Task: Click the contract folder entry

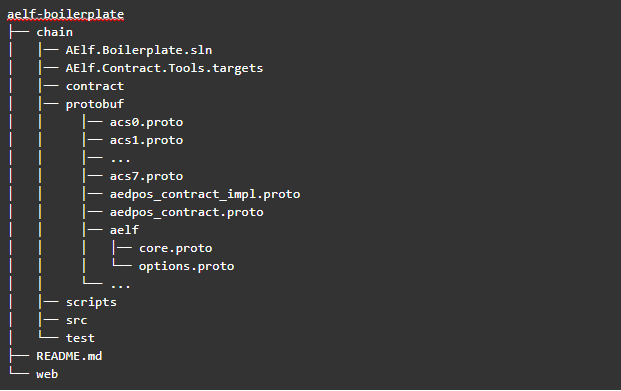Action: point(95,86)
